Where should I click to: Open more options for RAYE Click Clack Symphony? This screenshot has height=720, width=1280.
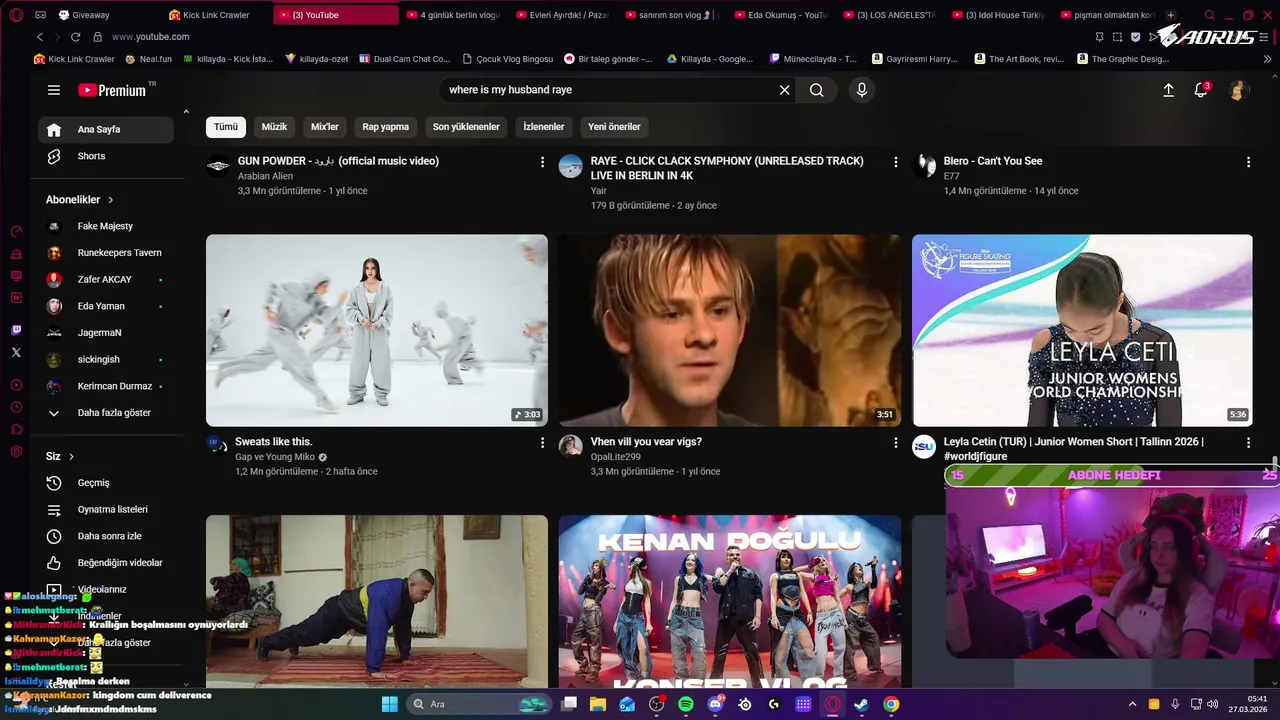pyautogui.click(x=896, y=162)
